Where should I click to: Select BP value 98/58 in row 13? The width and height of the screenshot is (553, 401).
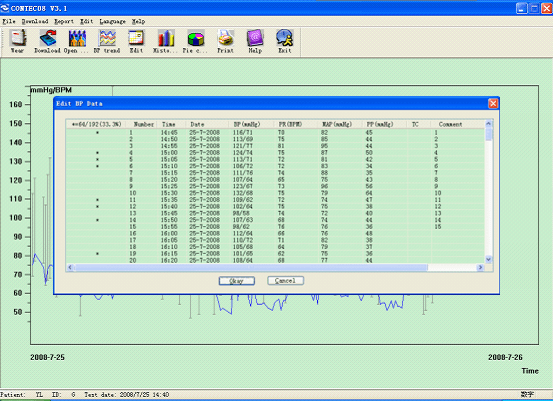coord(241,213)
